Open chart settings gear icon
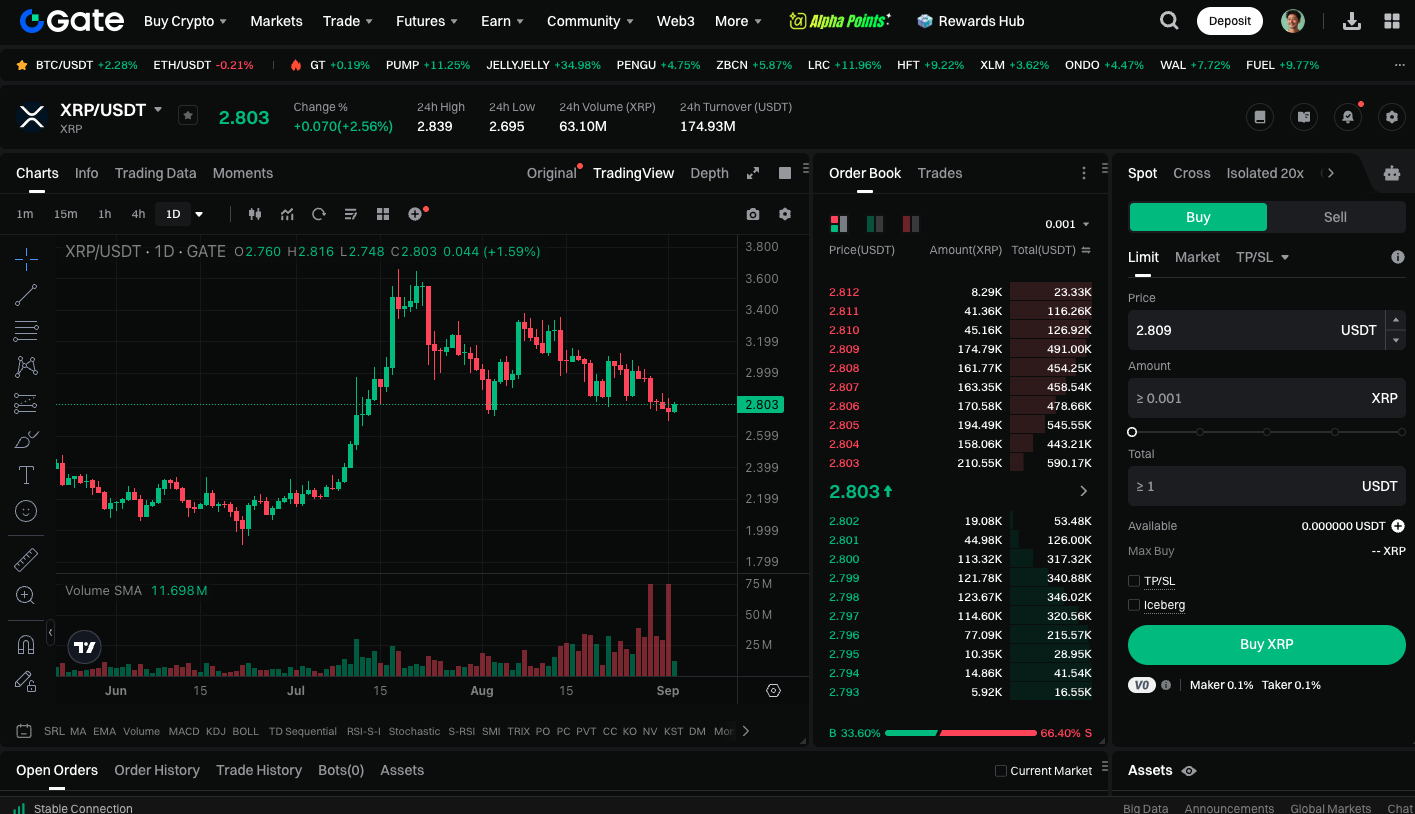The width and height of the screenshot is (1415, 814). tap(785, 214)
